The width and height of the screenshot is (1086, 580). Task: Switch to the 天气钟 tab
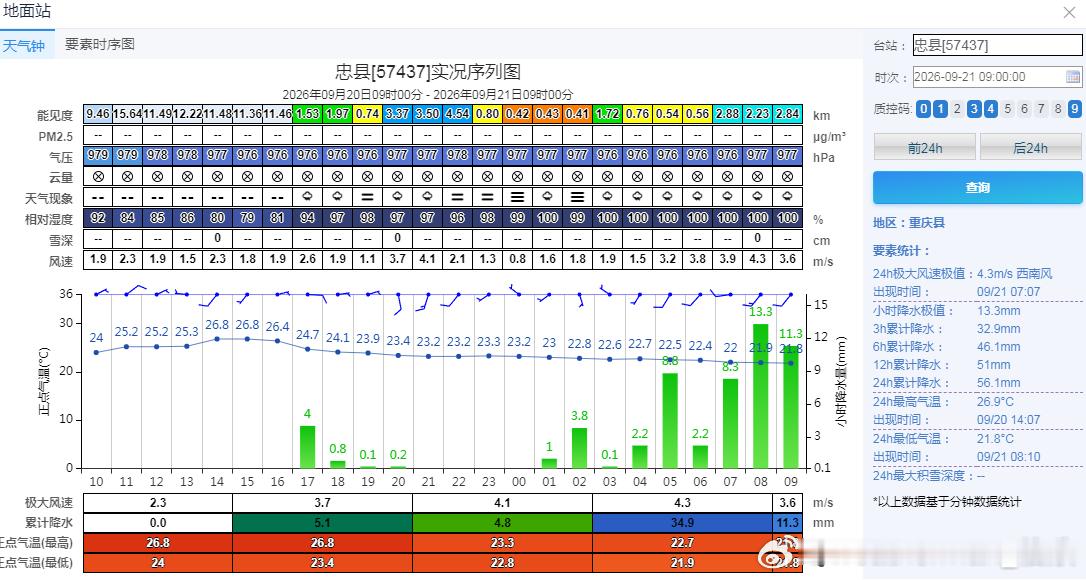(24, 46)
